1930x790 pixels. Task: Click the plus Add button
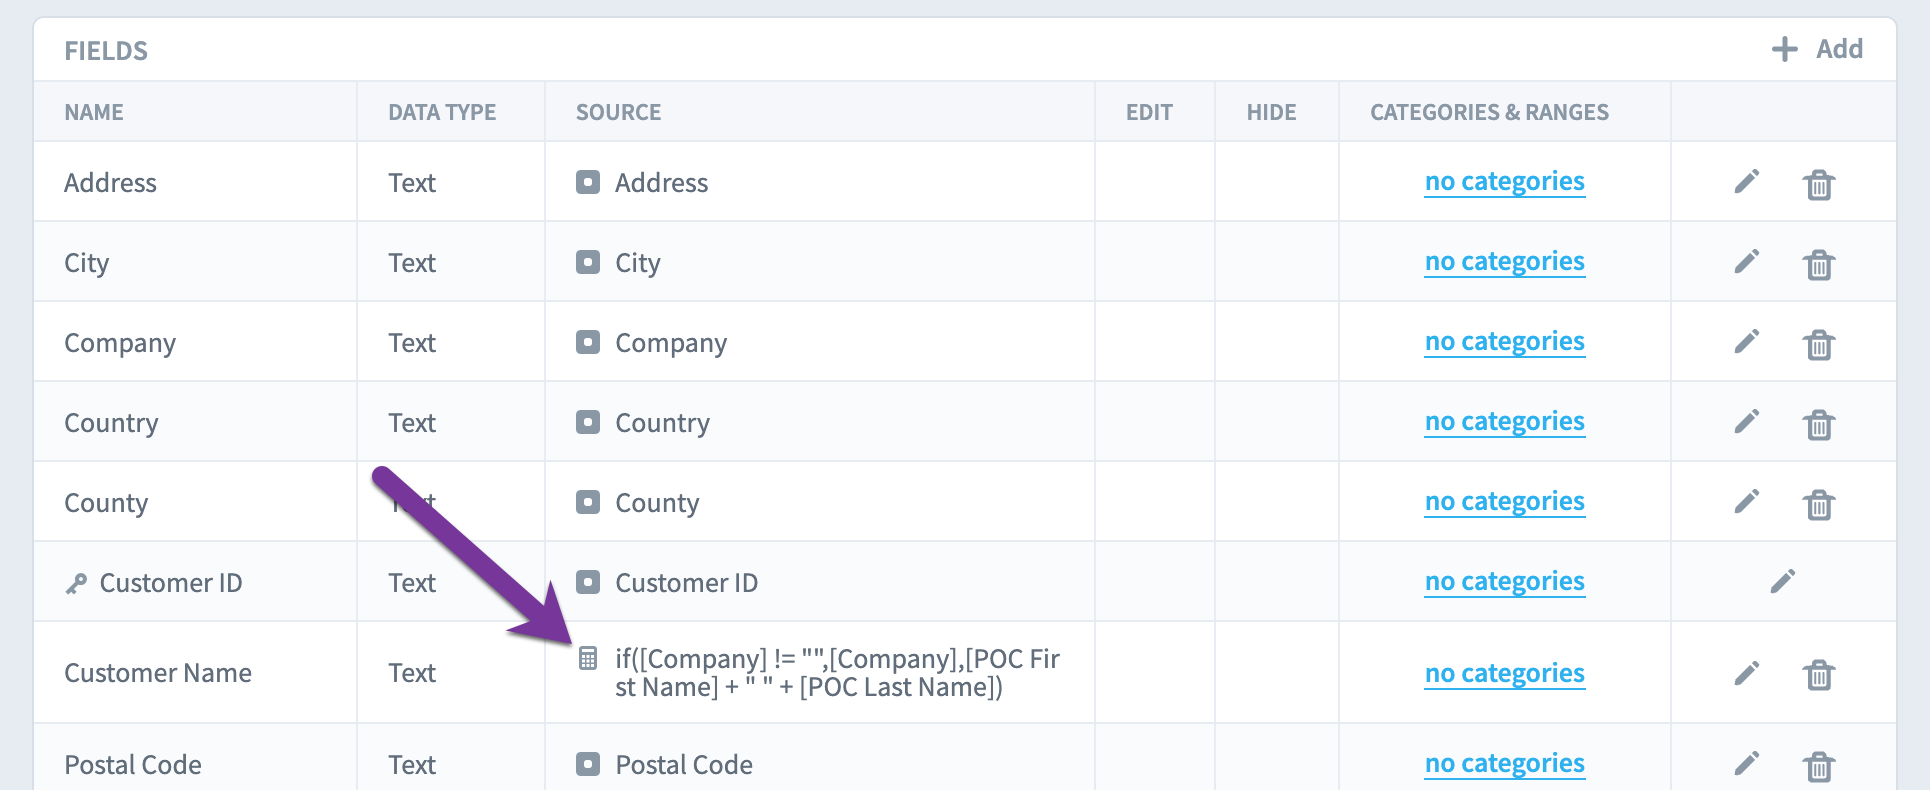click(1817, 49)
